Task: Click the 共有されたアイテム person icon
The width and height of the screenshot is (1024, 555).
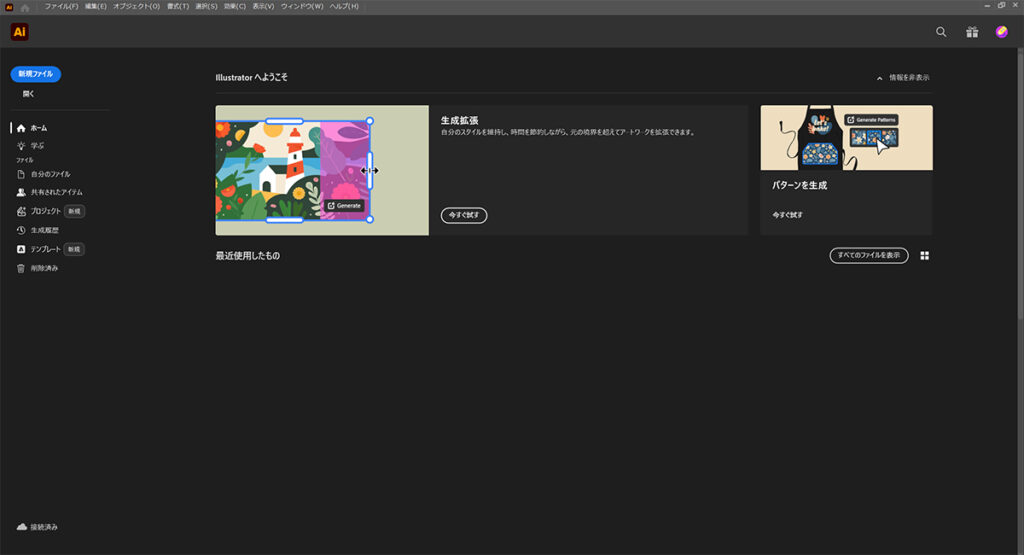Action: [x=21, y=192]
